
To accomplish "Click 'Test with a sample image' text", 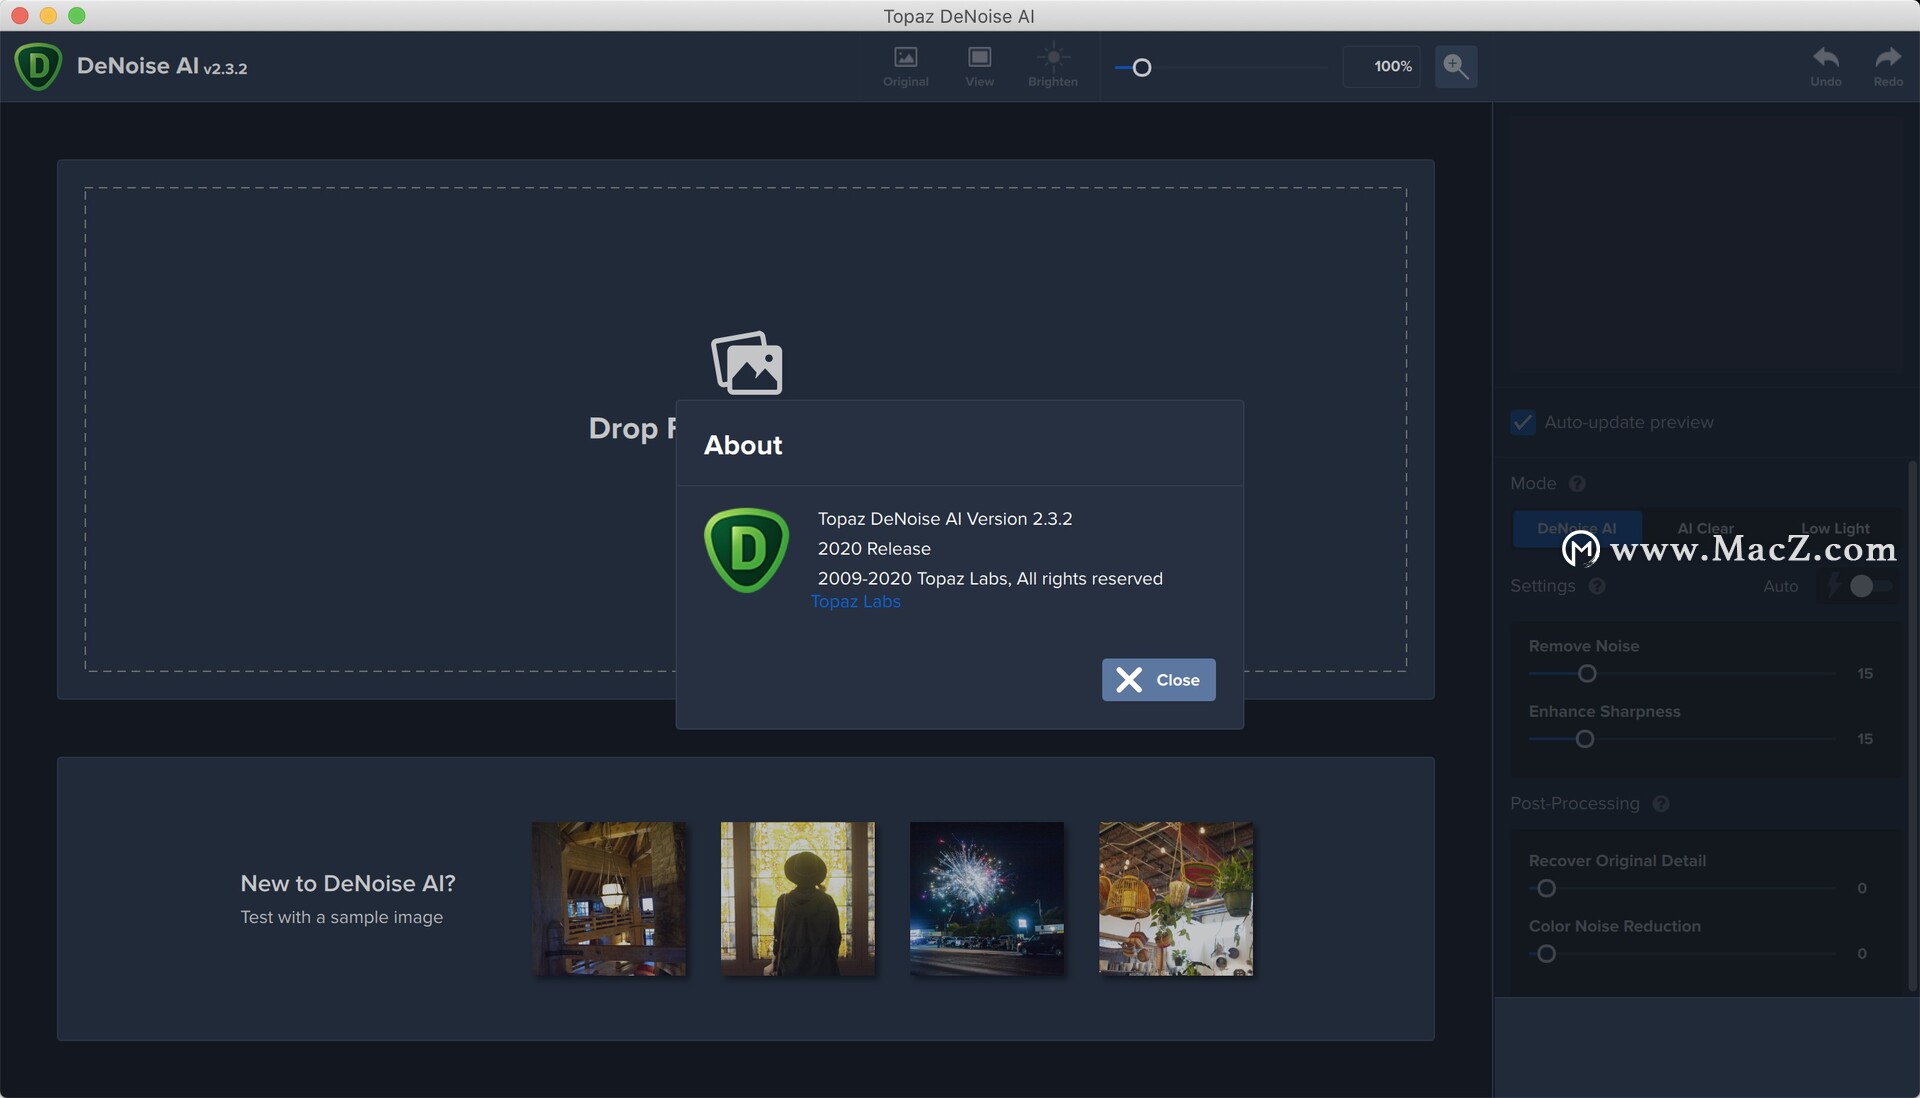I will (x=341, y=917).
